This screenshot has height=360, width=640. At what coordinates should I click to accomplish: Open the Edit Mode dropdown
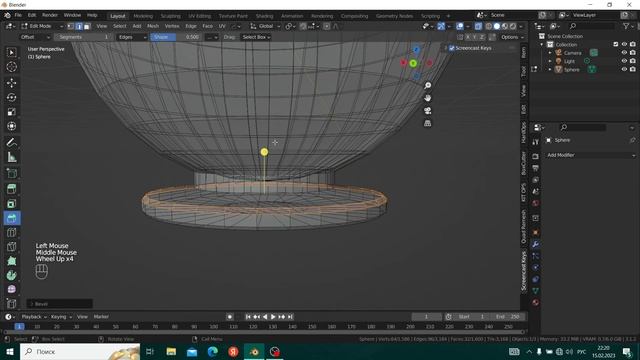(x=42, y=26)
